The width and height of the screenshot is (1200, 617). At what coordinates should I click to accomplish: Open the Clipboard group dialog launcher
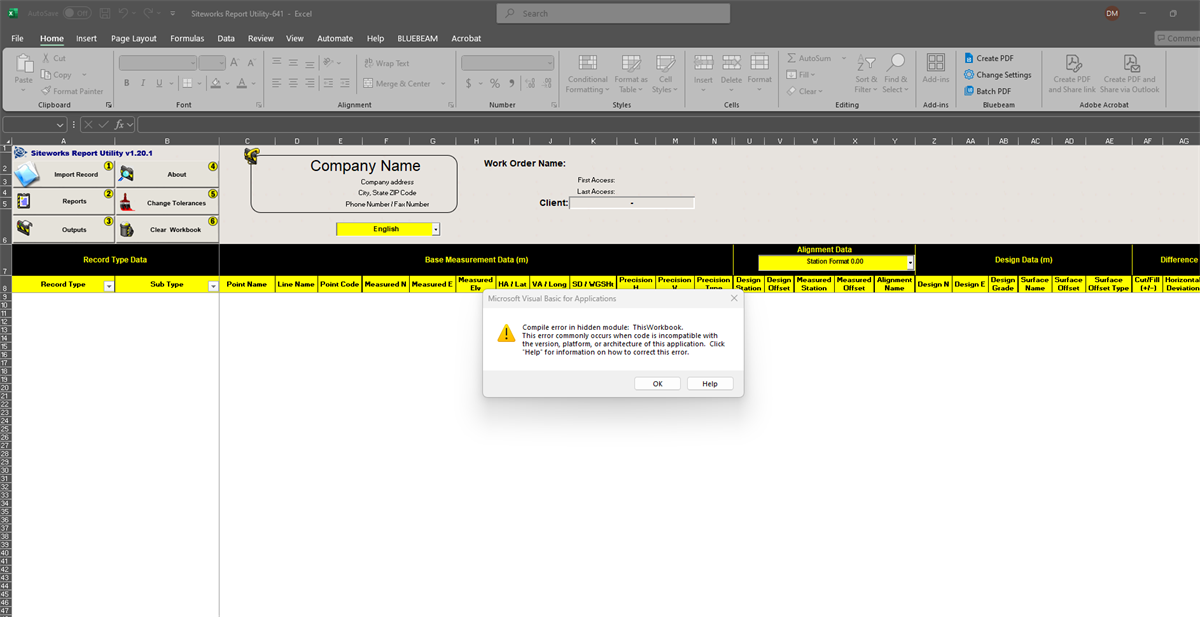click(108, 104)
